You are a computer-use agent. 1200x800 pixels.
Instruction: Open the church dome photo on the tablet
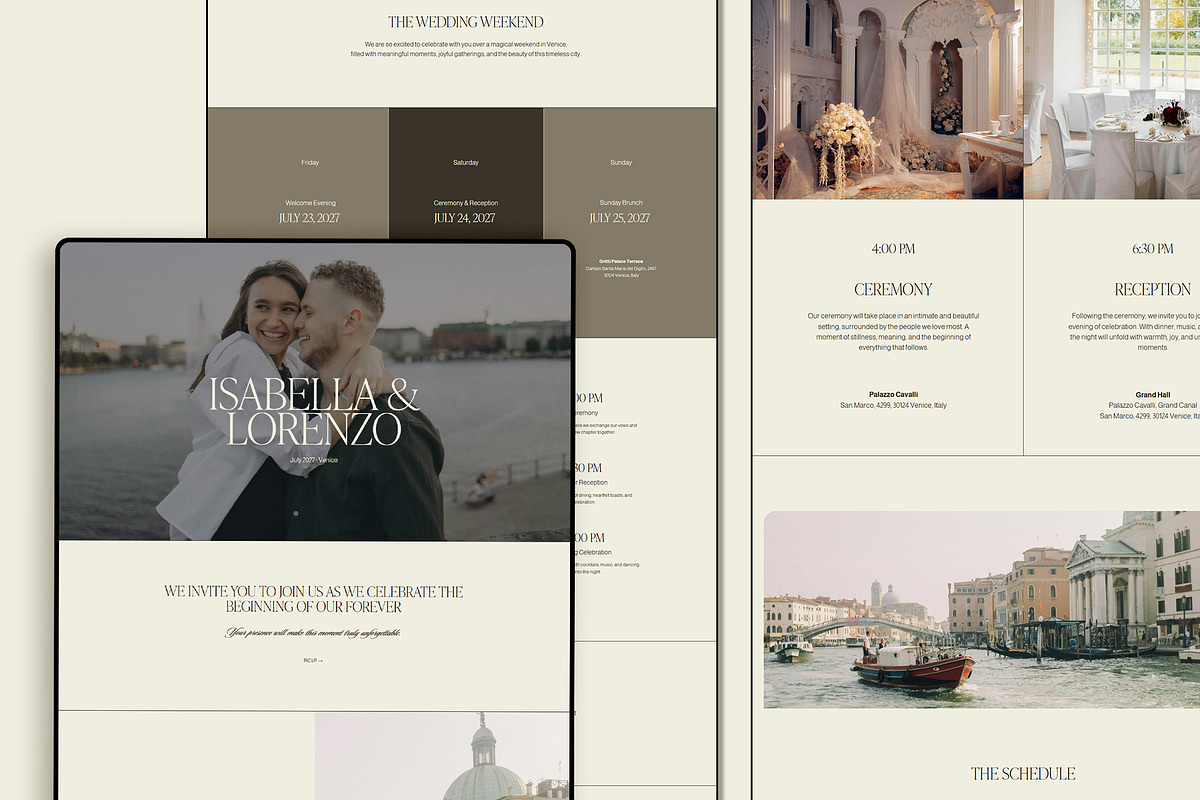(x=443, y=756)
